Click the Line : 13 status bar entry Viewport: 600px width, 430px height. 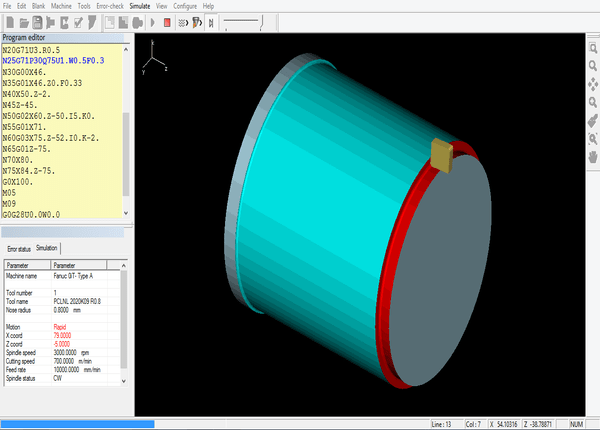click(x=442, y=424)
